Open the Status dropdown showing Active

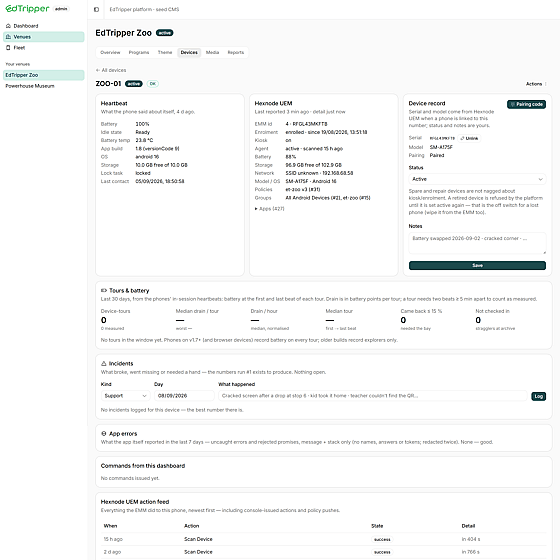click(x=477, y=179)
